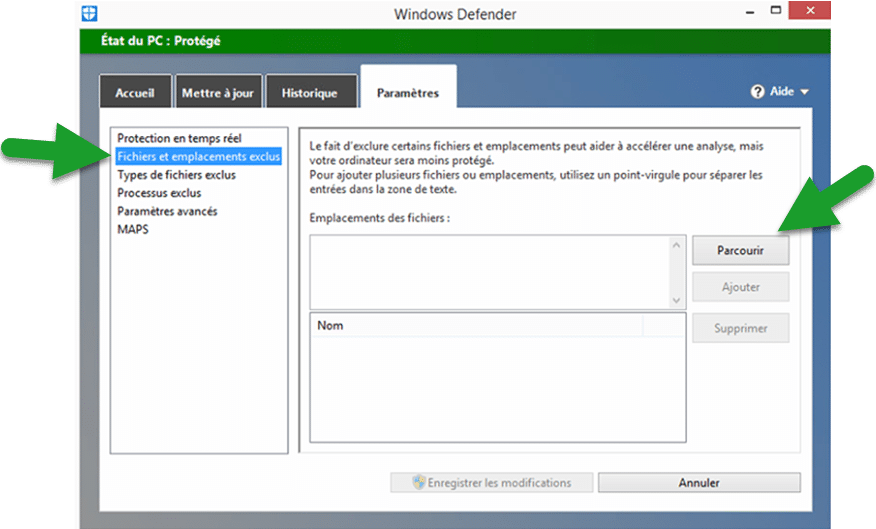Screen dimensions: 876x529
Task: Open the Mettre à jour tab
Action: 218,93
